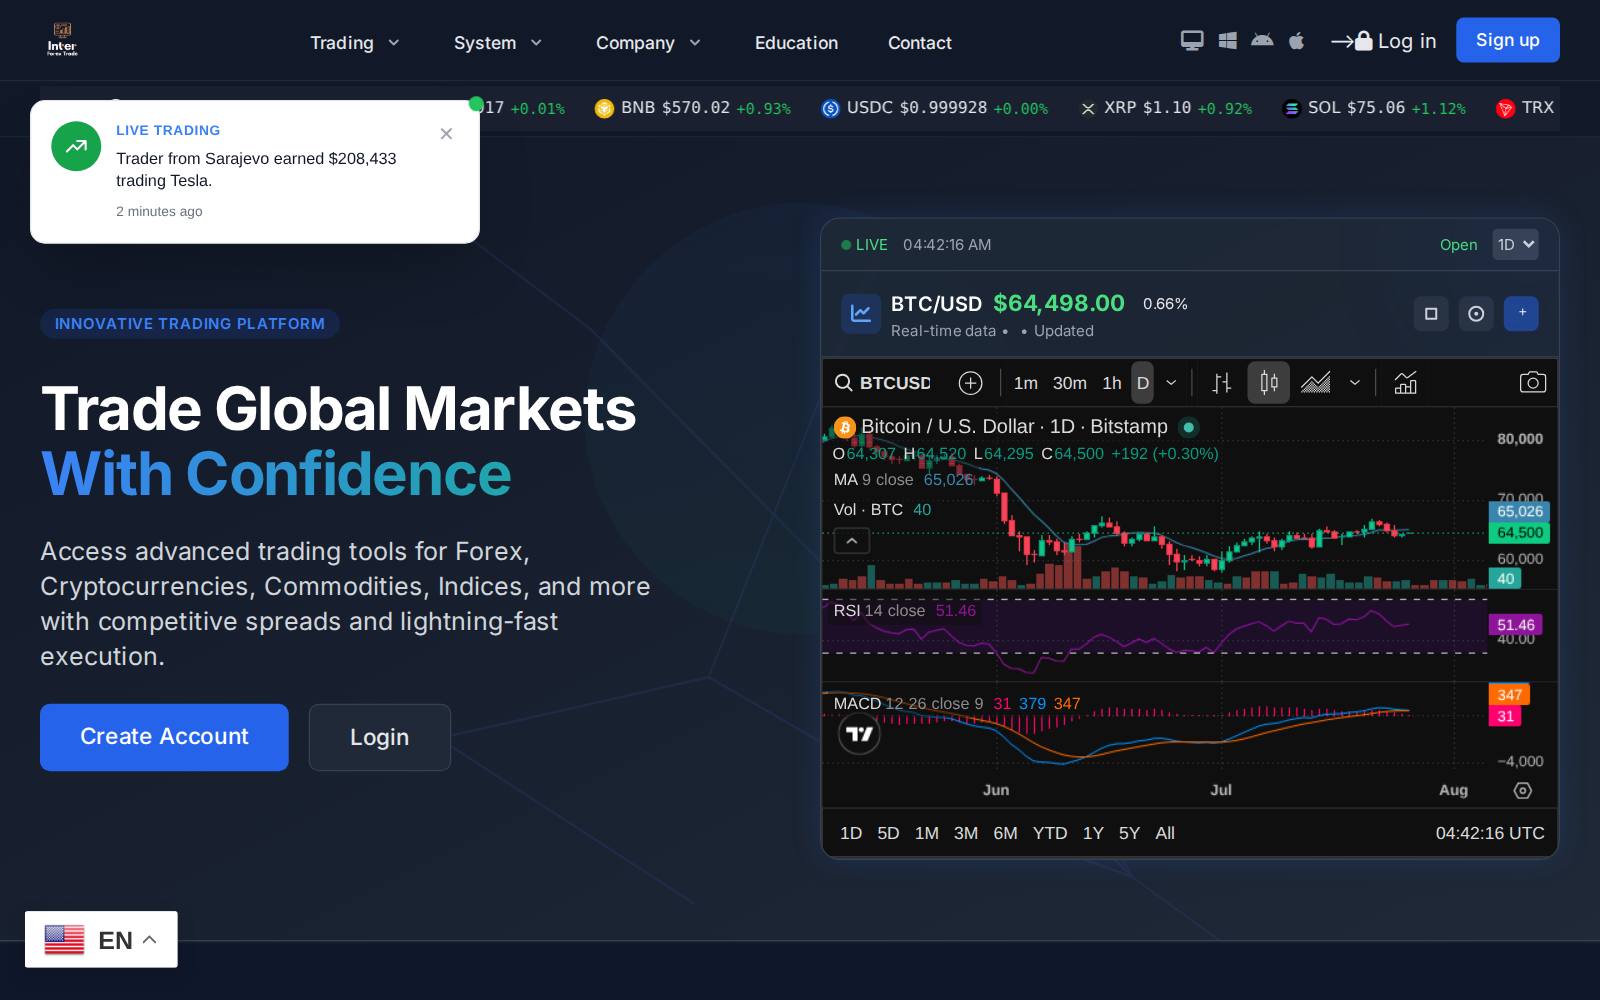Select the All date range

1165,833
